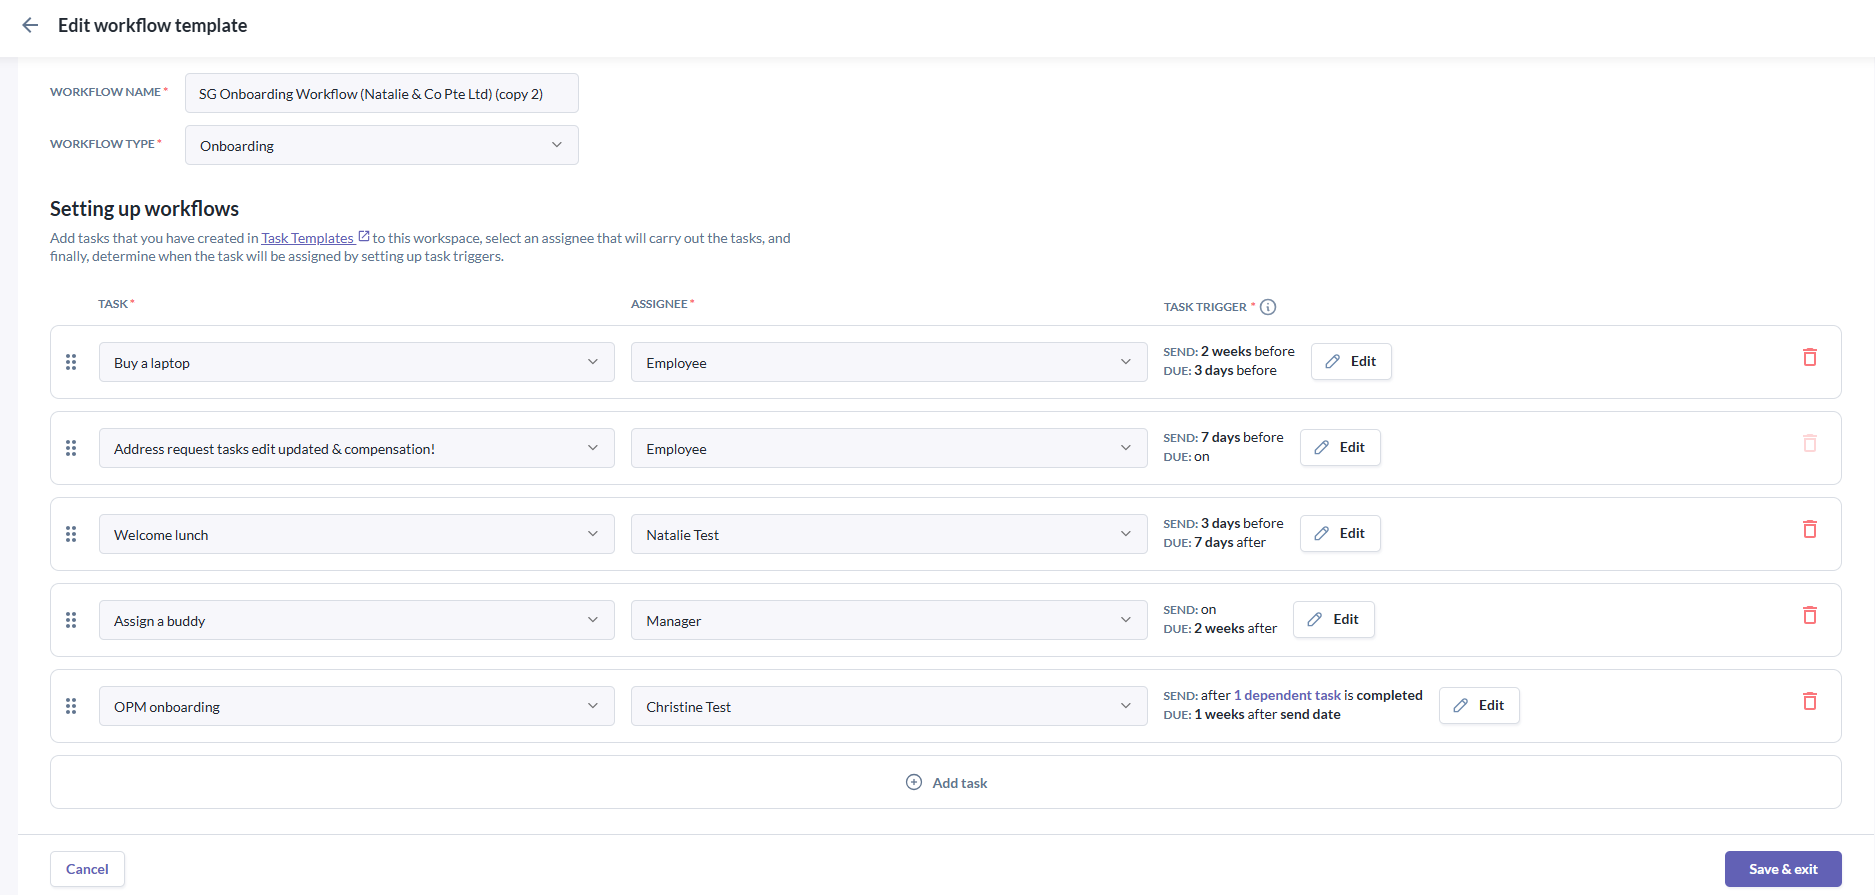The width and height of the screenshot is (1875, 895).
Task: Click Add task button
Action: tap(946, 782)
